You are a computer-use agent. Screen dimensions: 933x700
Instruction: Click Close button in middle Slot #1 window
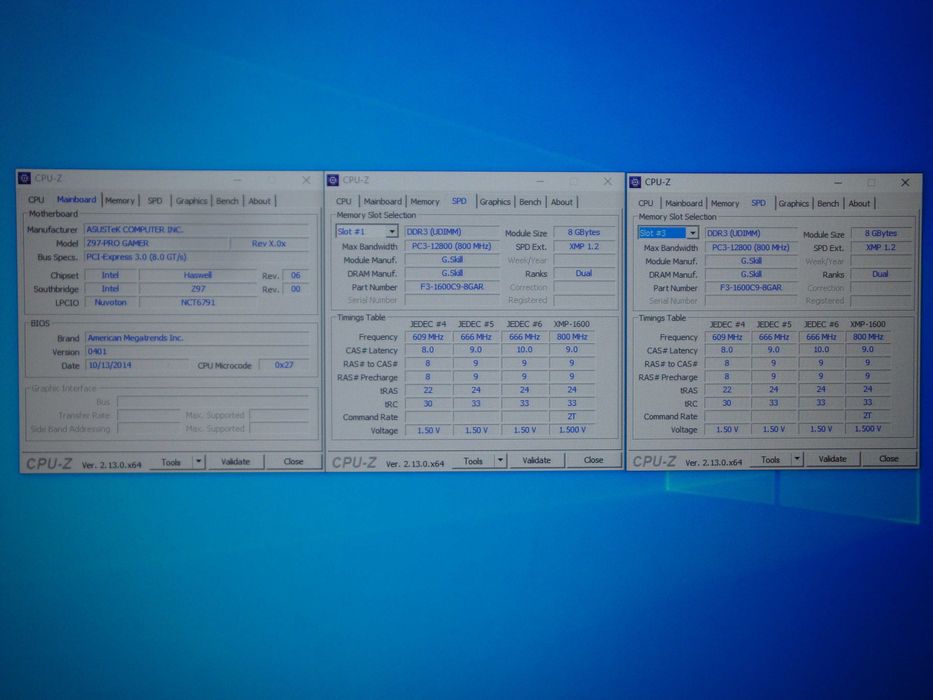(593, 460)
